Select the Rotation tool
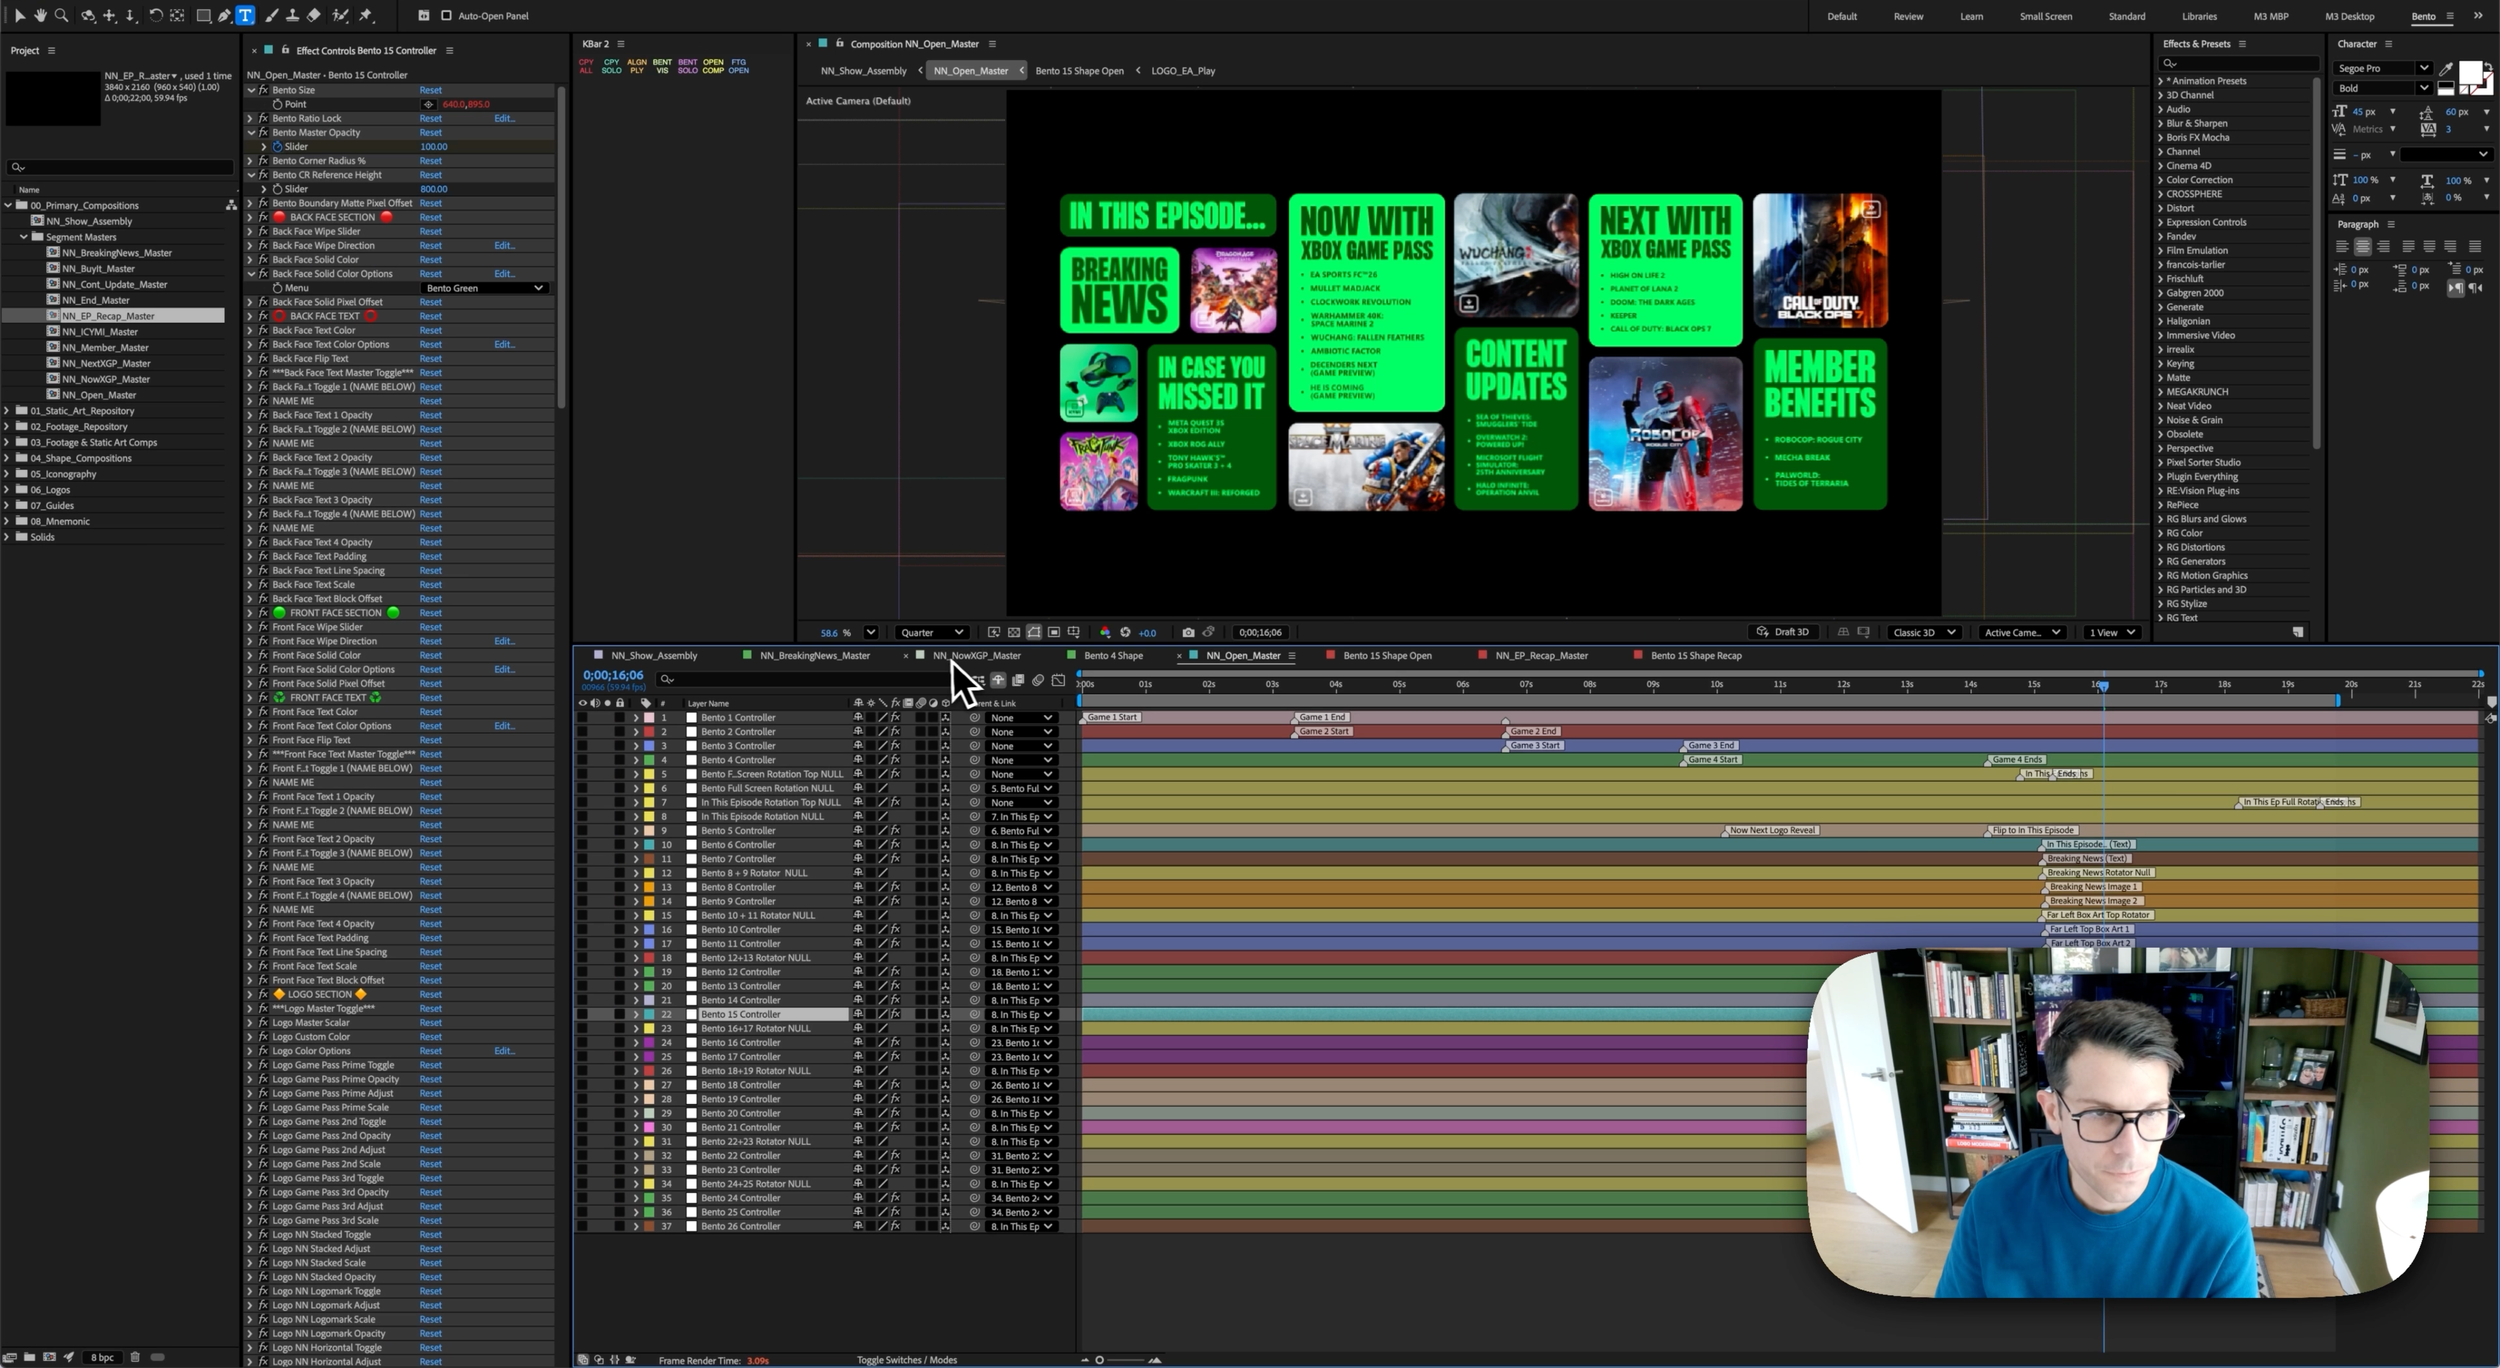The height and width of the screenshot is (1368, 2500). (155, 15)
